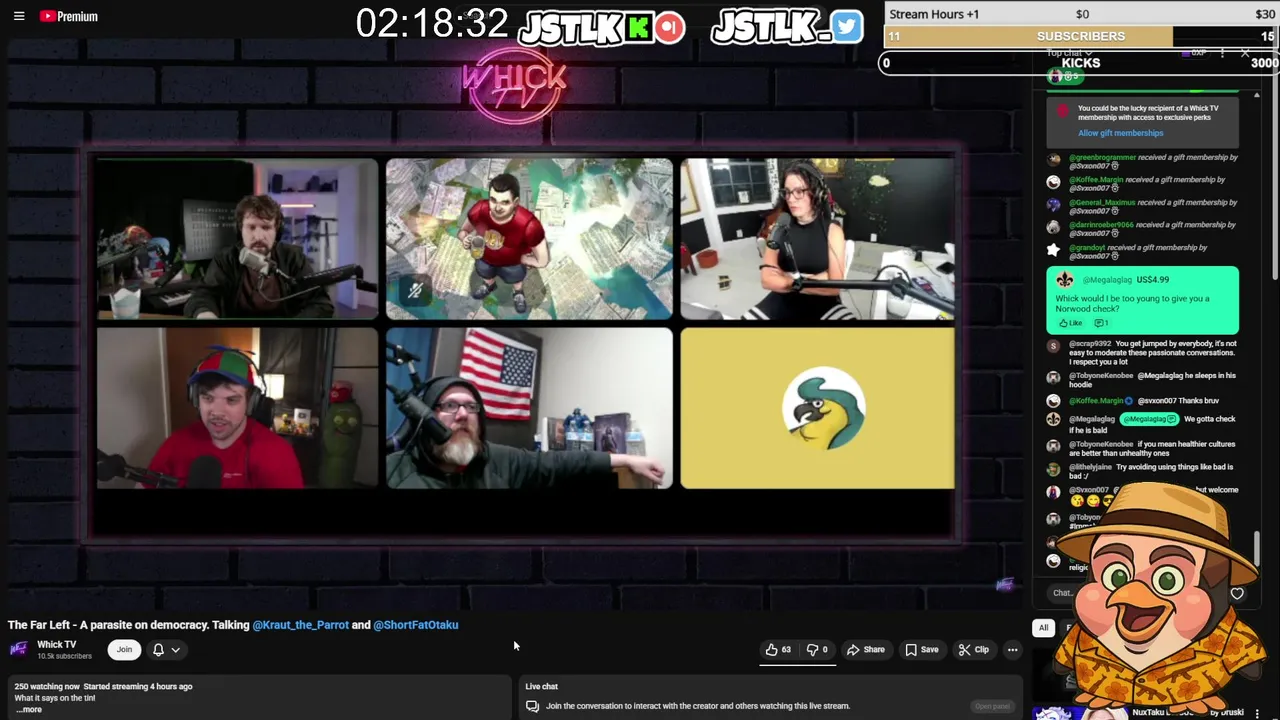This screenshot has height=720, width=1280.
Task: Click @Koffee.Margin gift membership username
Action: (x=1096, y=180)
